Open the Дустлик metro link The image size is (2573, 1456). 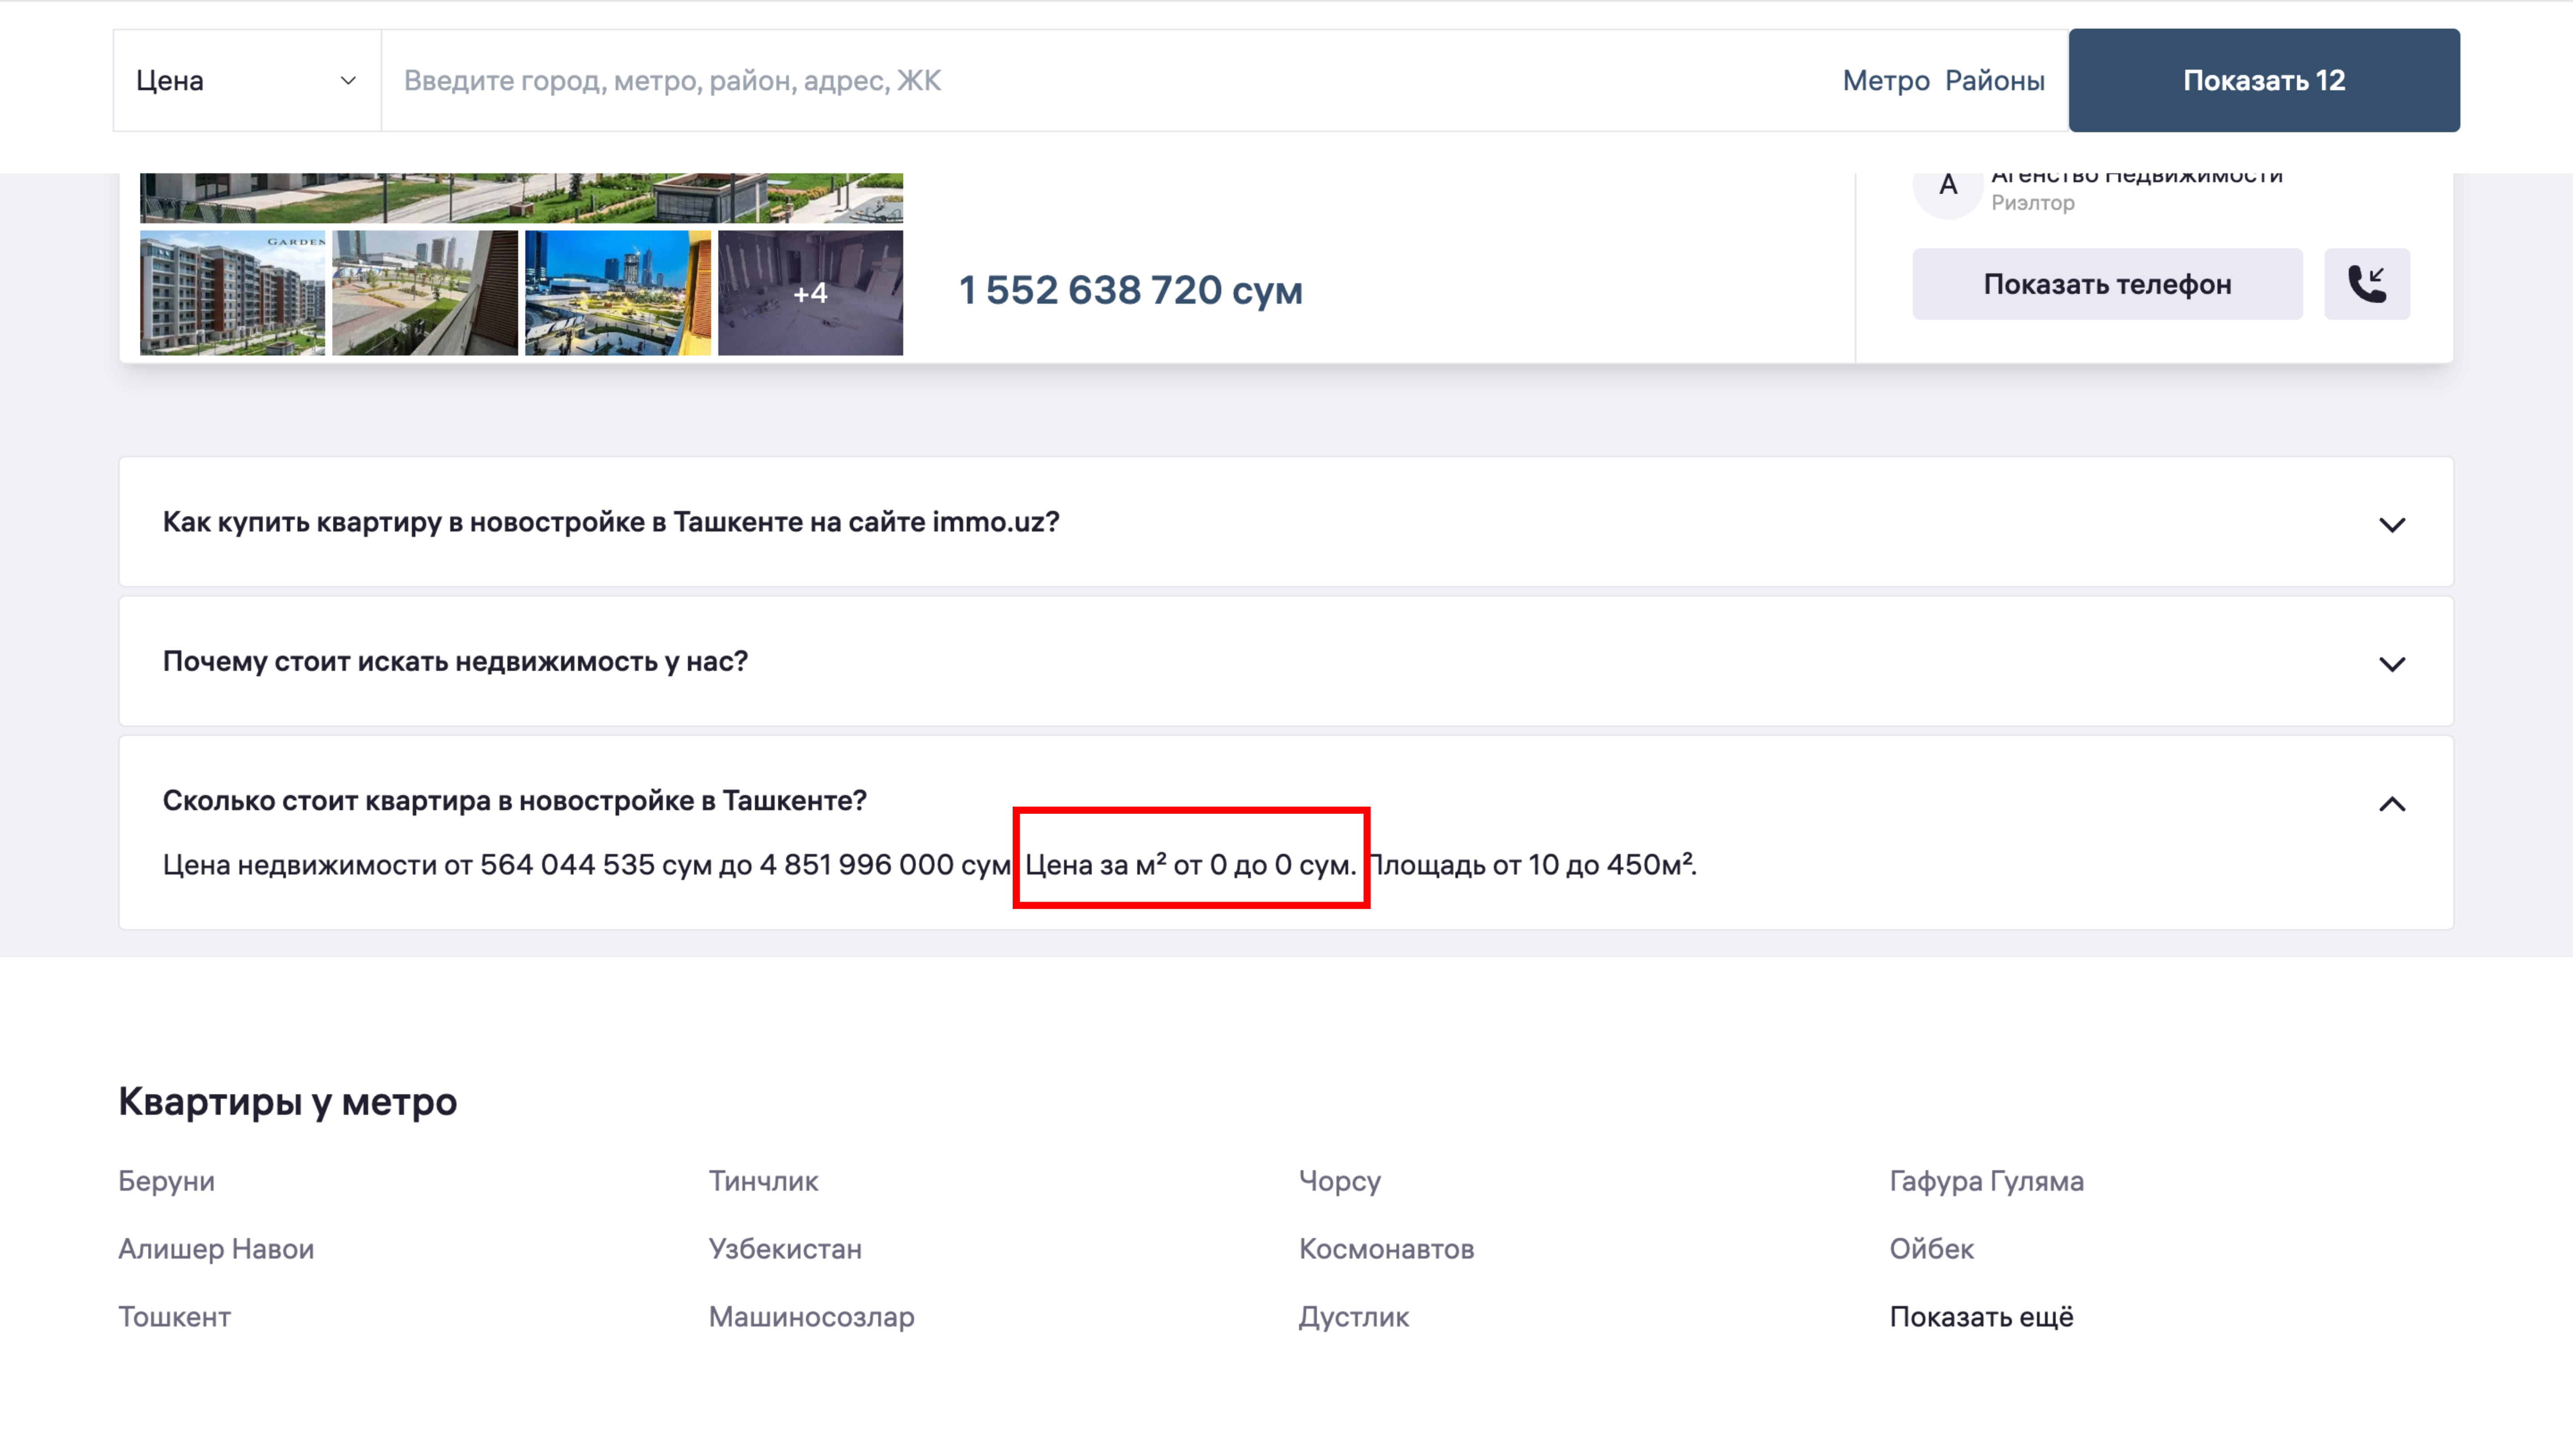(x=1353, y=1317)
